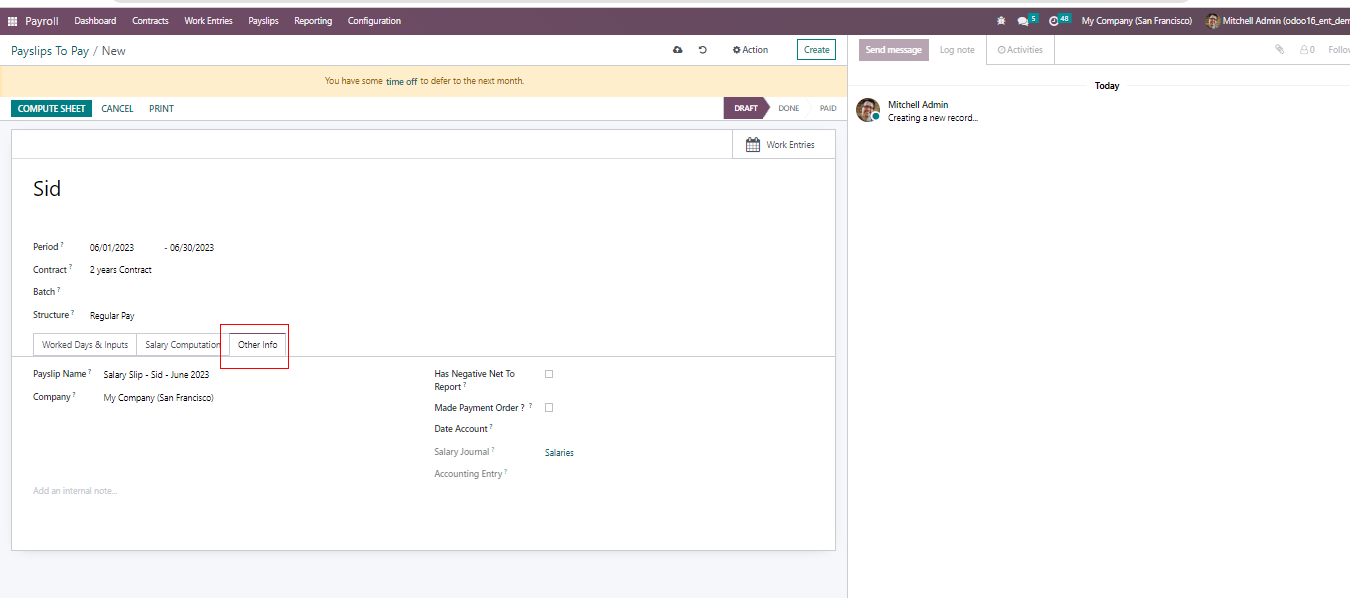Select the Done status stage
The image size is (1350, 598).
click(788, 108)
